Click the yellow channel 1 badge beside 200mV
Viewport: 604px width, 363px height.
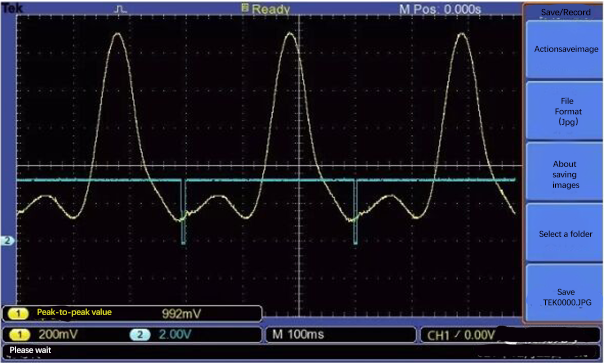tap(19, 334)
